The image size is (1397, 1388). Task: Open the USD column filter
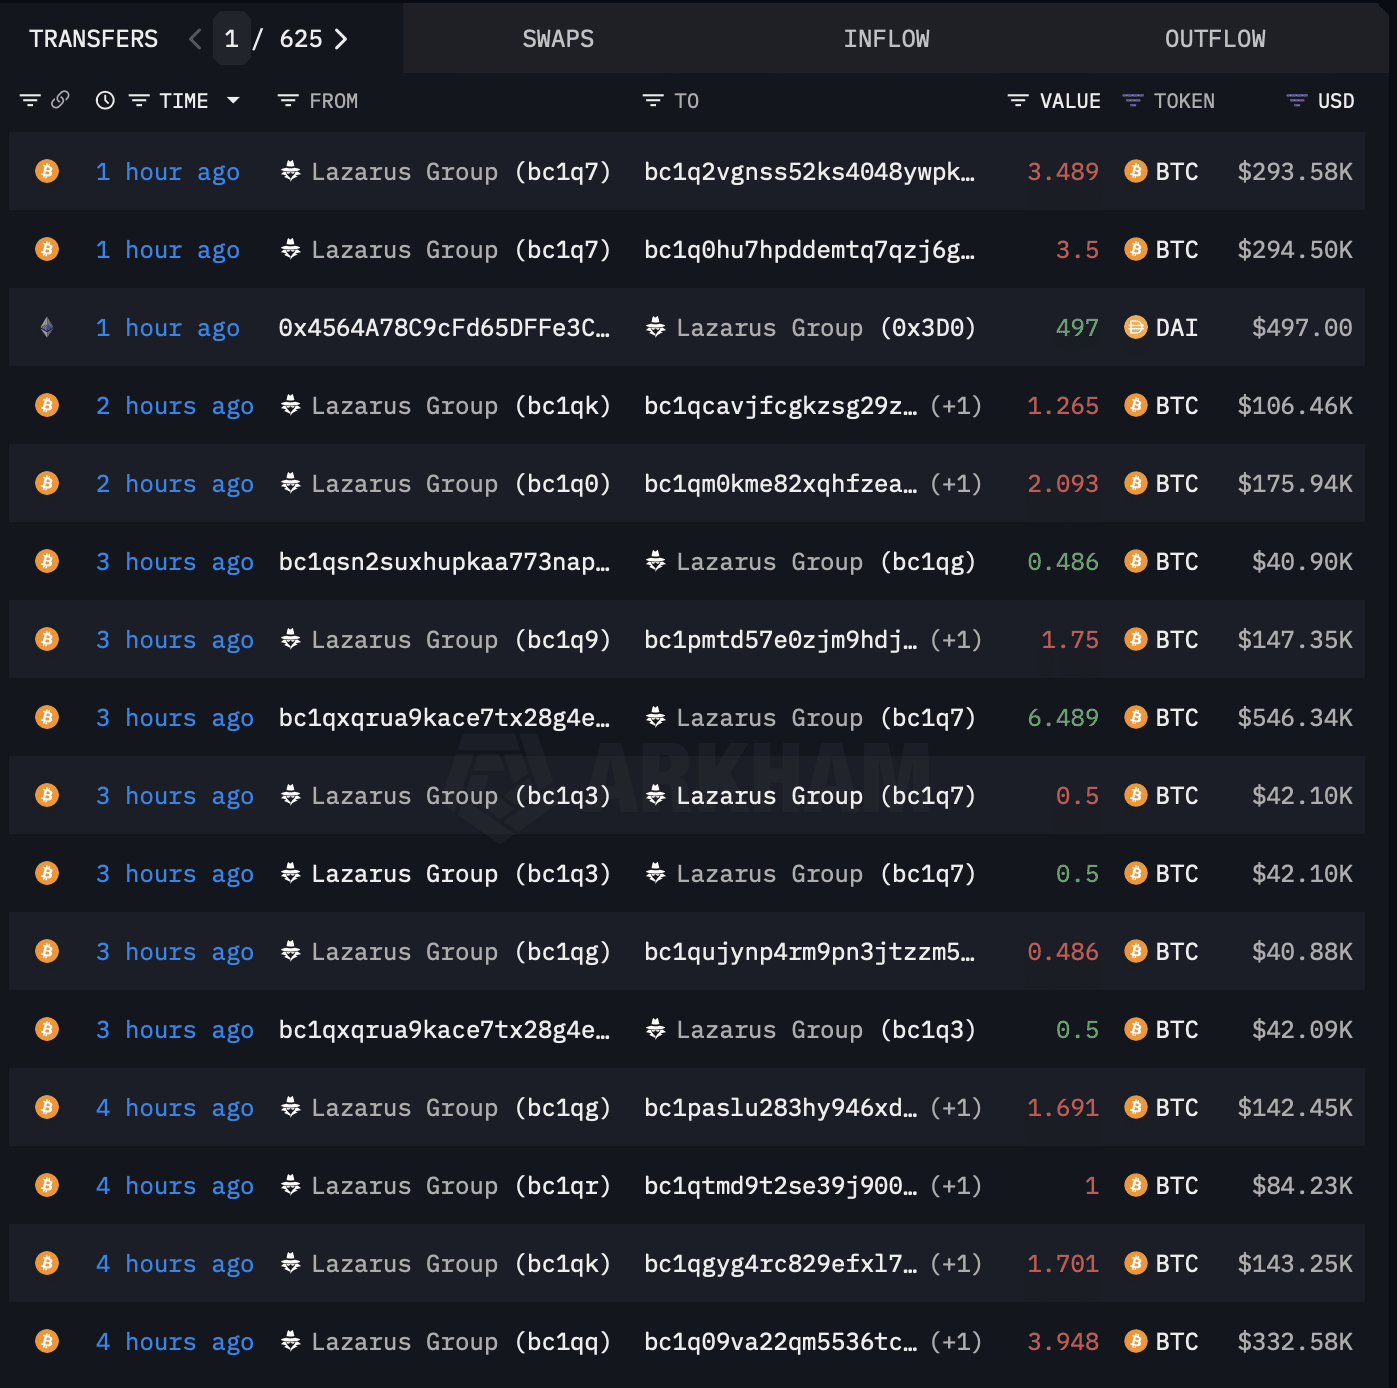1296,100
